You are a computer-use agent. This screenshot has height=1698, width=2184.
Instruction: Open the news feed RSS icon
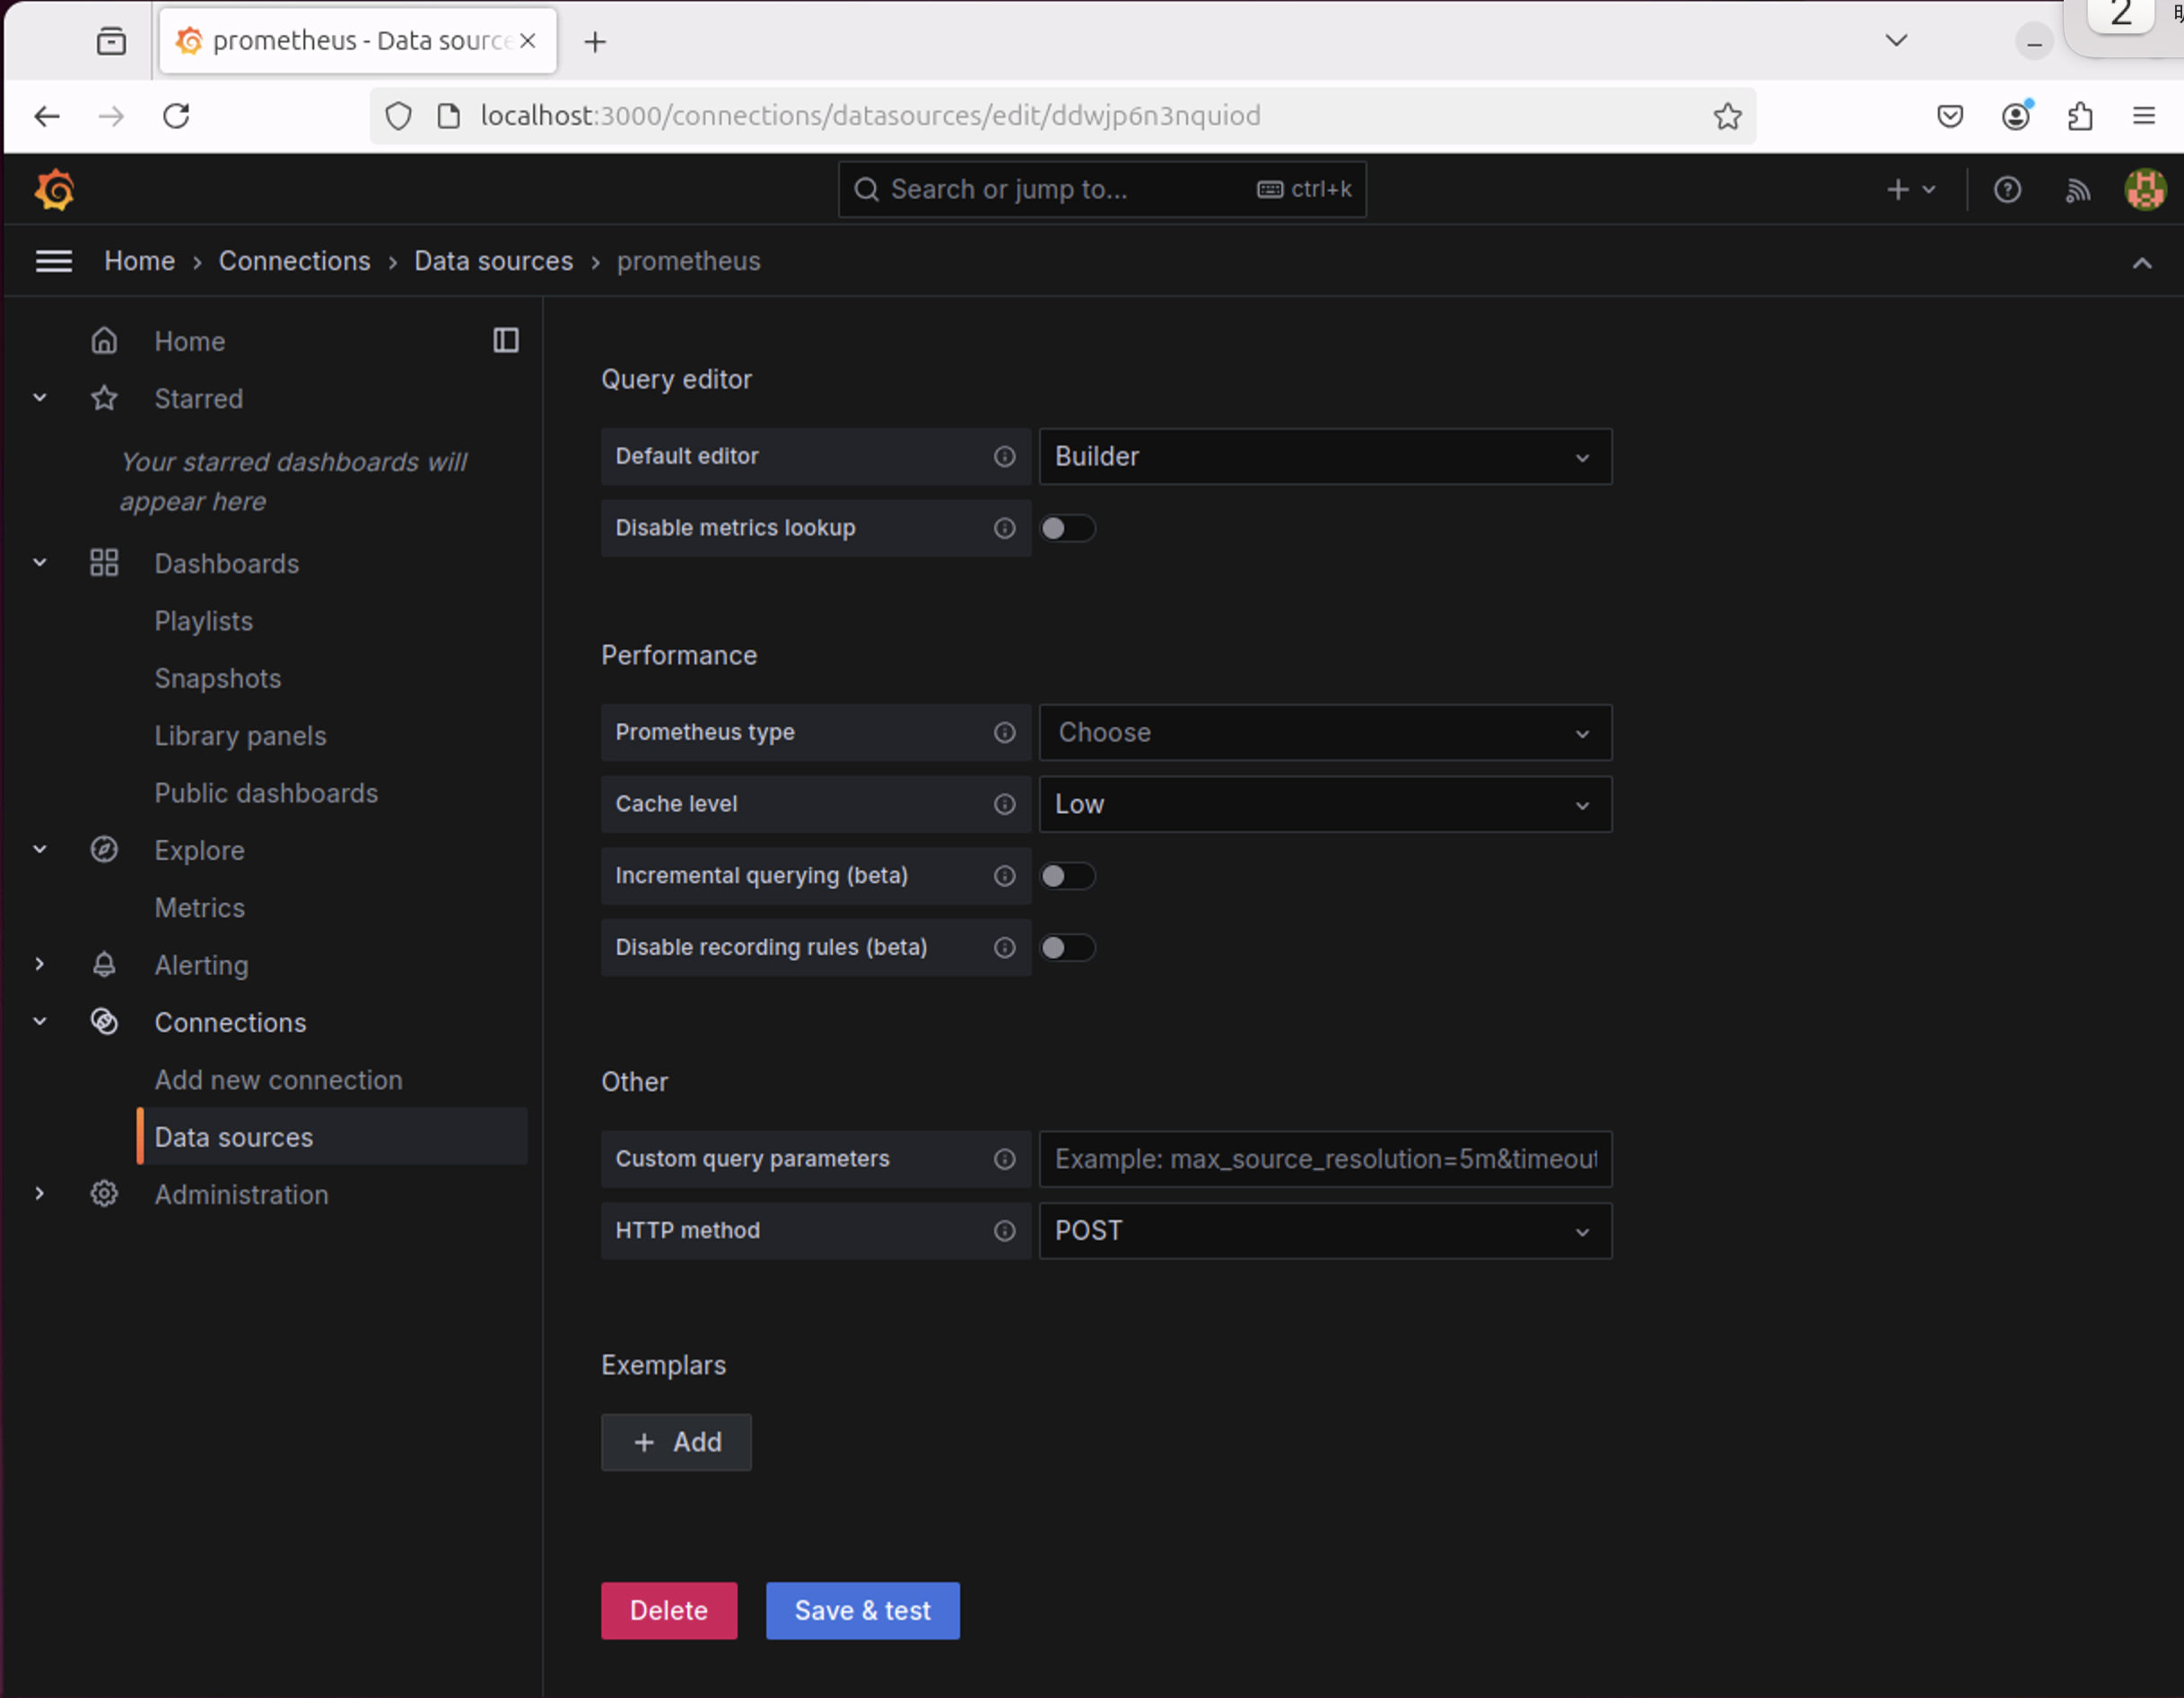pyautogui.click(x=2077, y=189)
